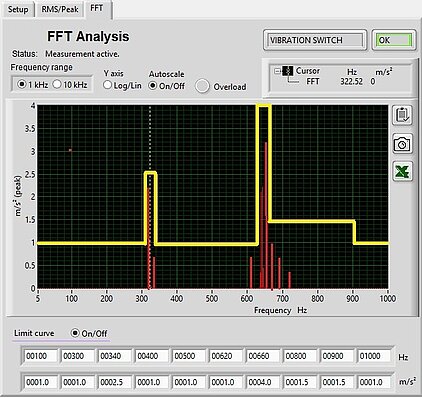Click the tallest red peak near 650 Hz
This screenshot has width=422, height=398.
[x=266, y=215]
